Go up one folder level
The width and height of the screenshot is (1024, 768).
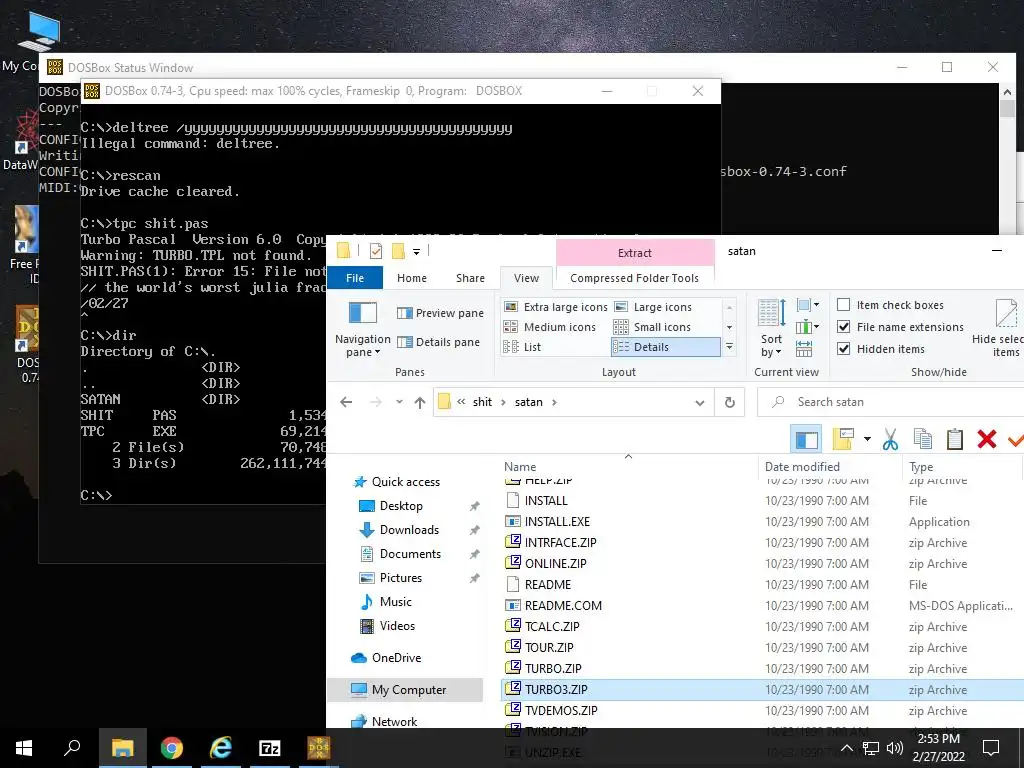click(420, 402)
